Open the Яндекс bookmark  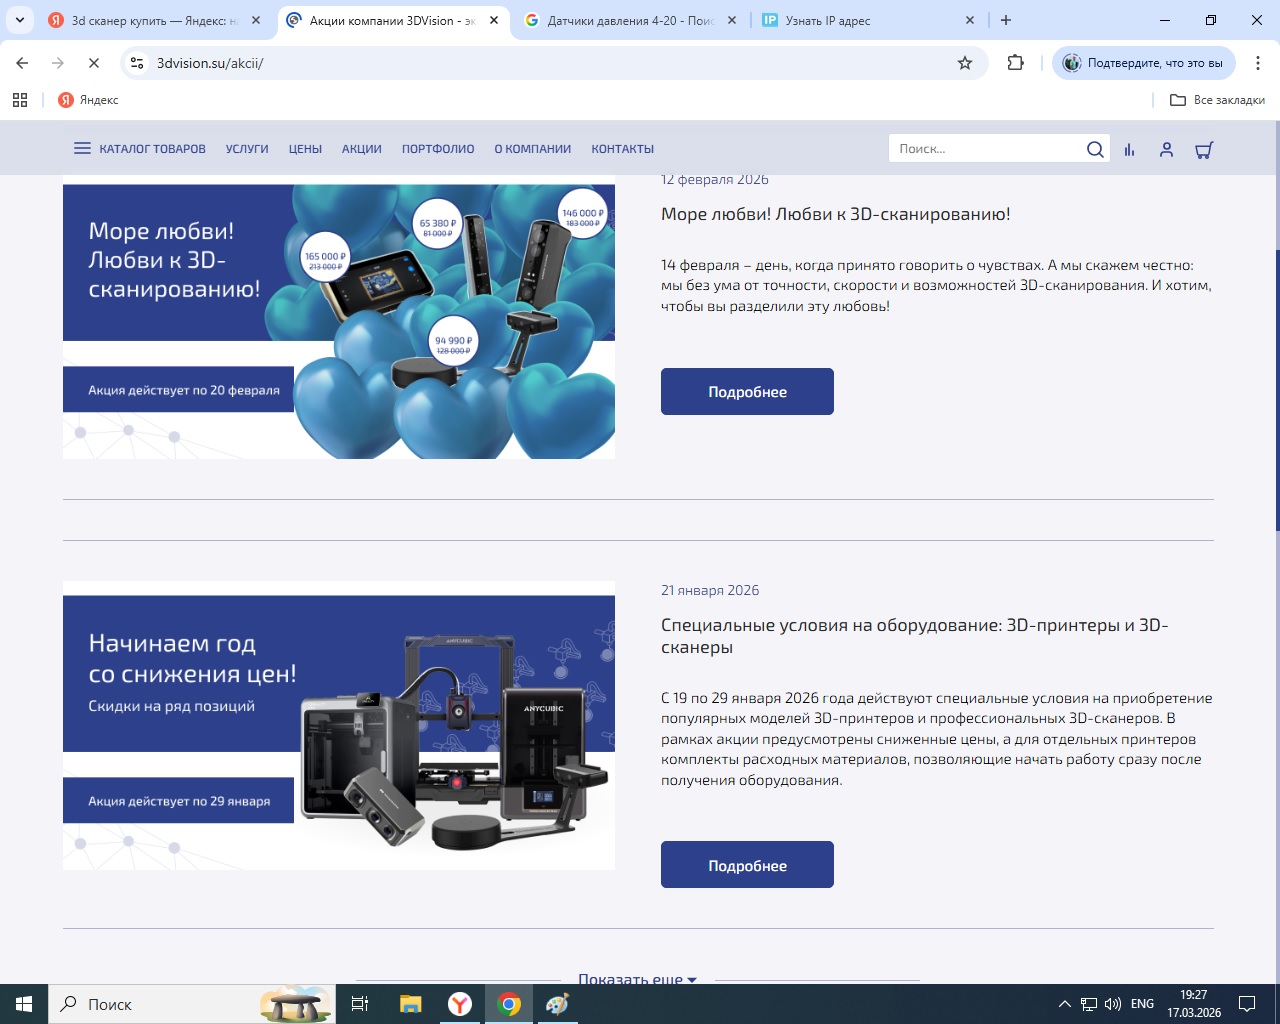[88, 100]
